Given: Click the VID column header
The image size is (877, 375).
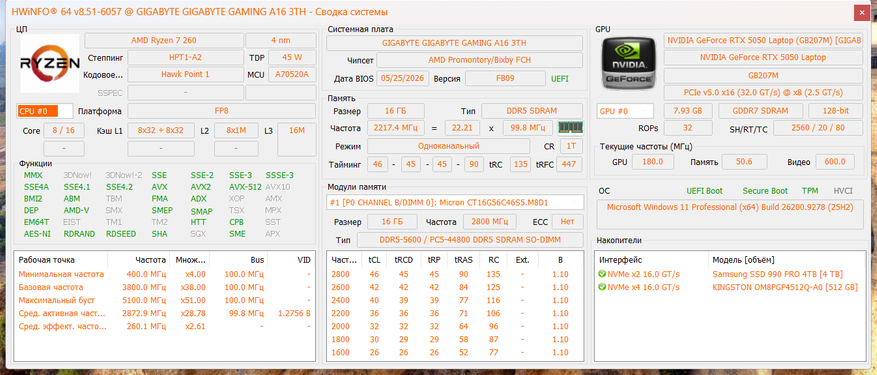Looking at the screenshot, I should tap(291, 260).
